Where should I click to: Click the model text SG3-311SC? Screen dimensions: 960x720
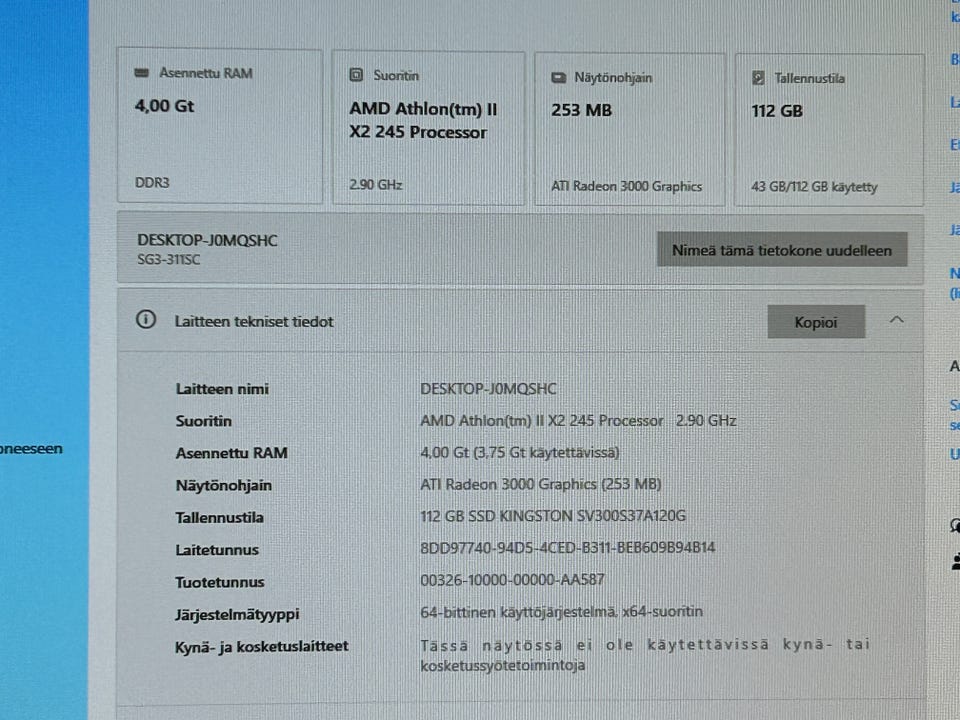pos(168,260)
